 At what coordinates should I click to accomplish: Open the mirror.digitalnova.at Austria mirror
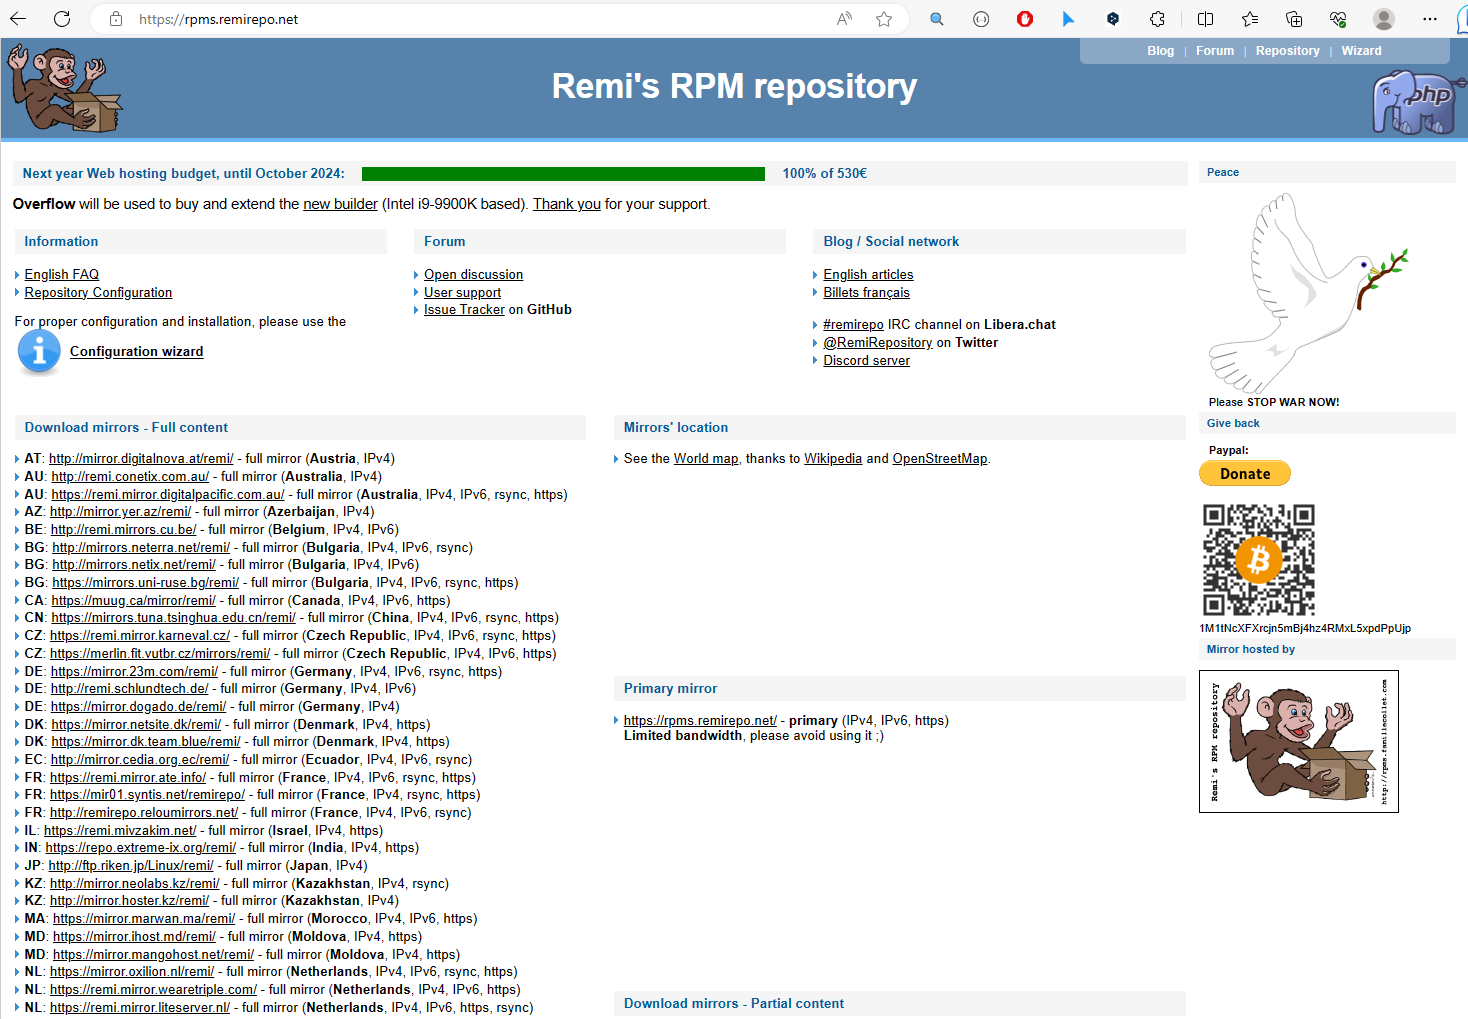(x=141, y=459)
